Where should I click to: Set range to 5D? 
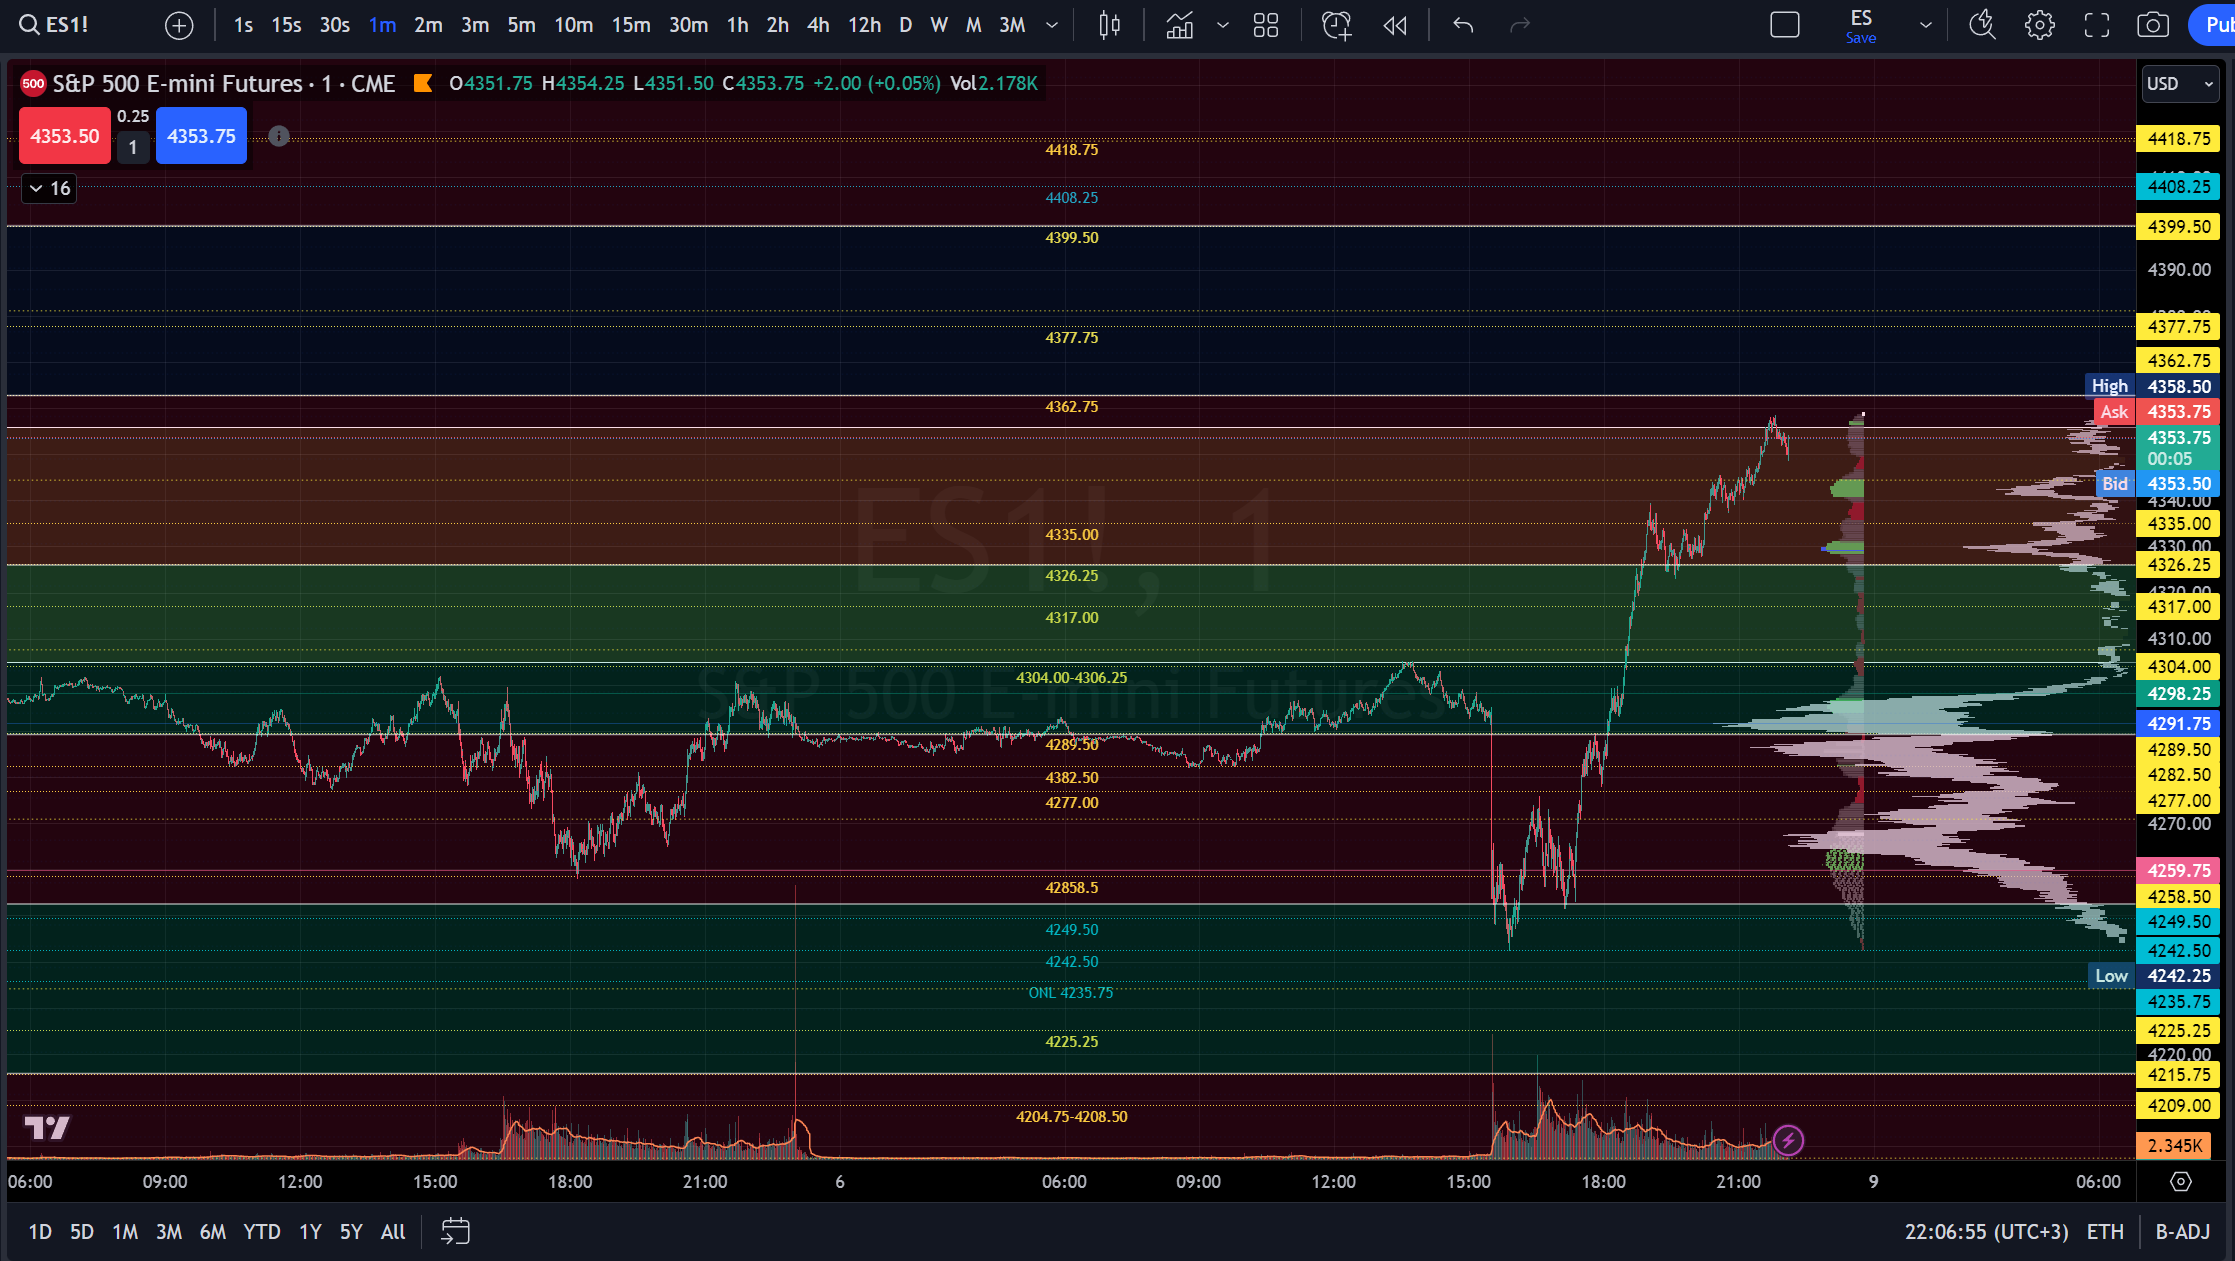[x=82, y=1232]
